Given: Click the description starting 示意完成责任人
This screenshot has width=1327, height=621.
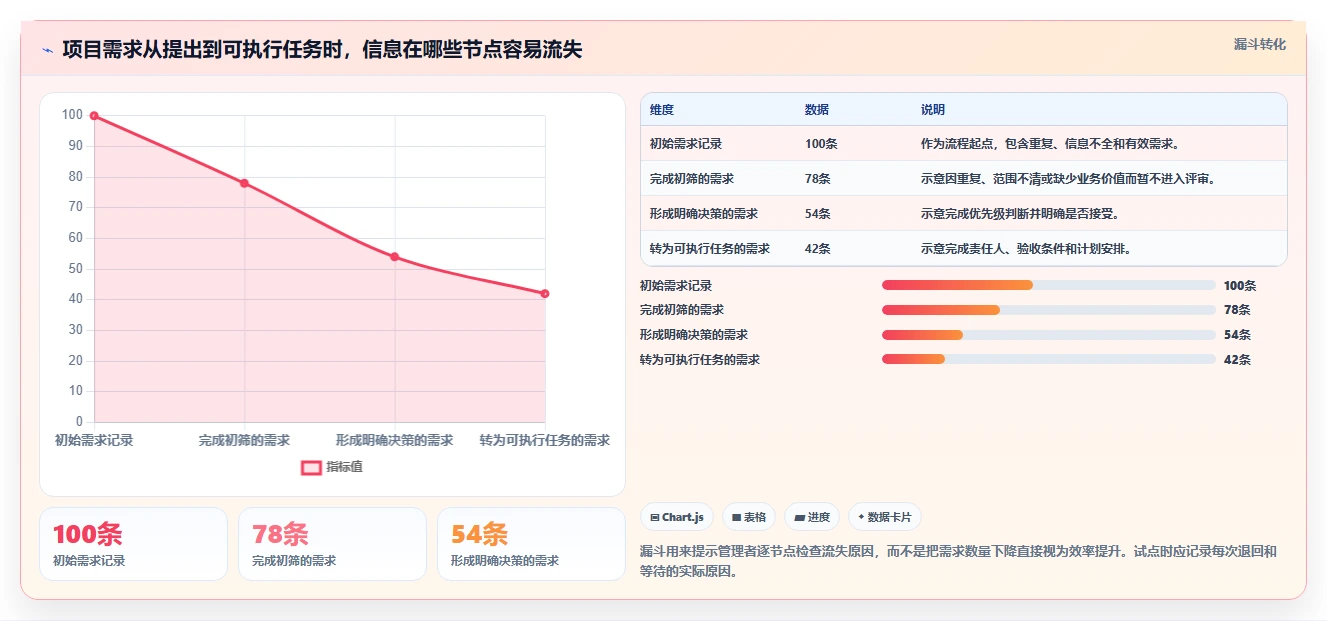Looking at the screenshot, I should (x=1026, y=249).
